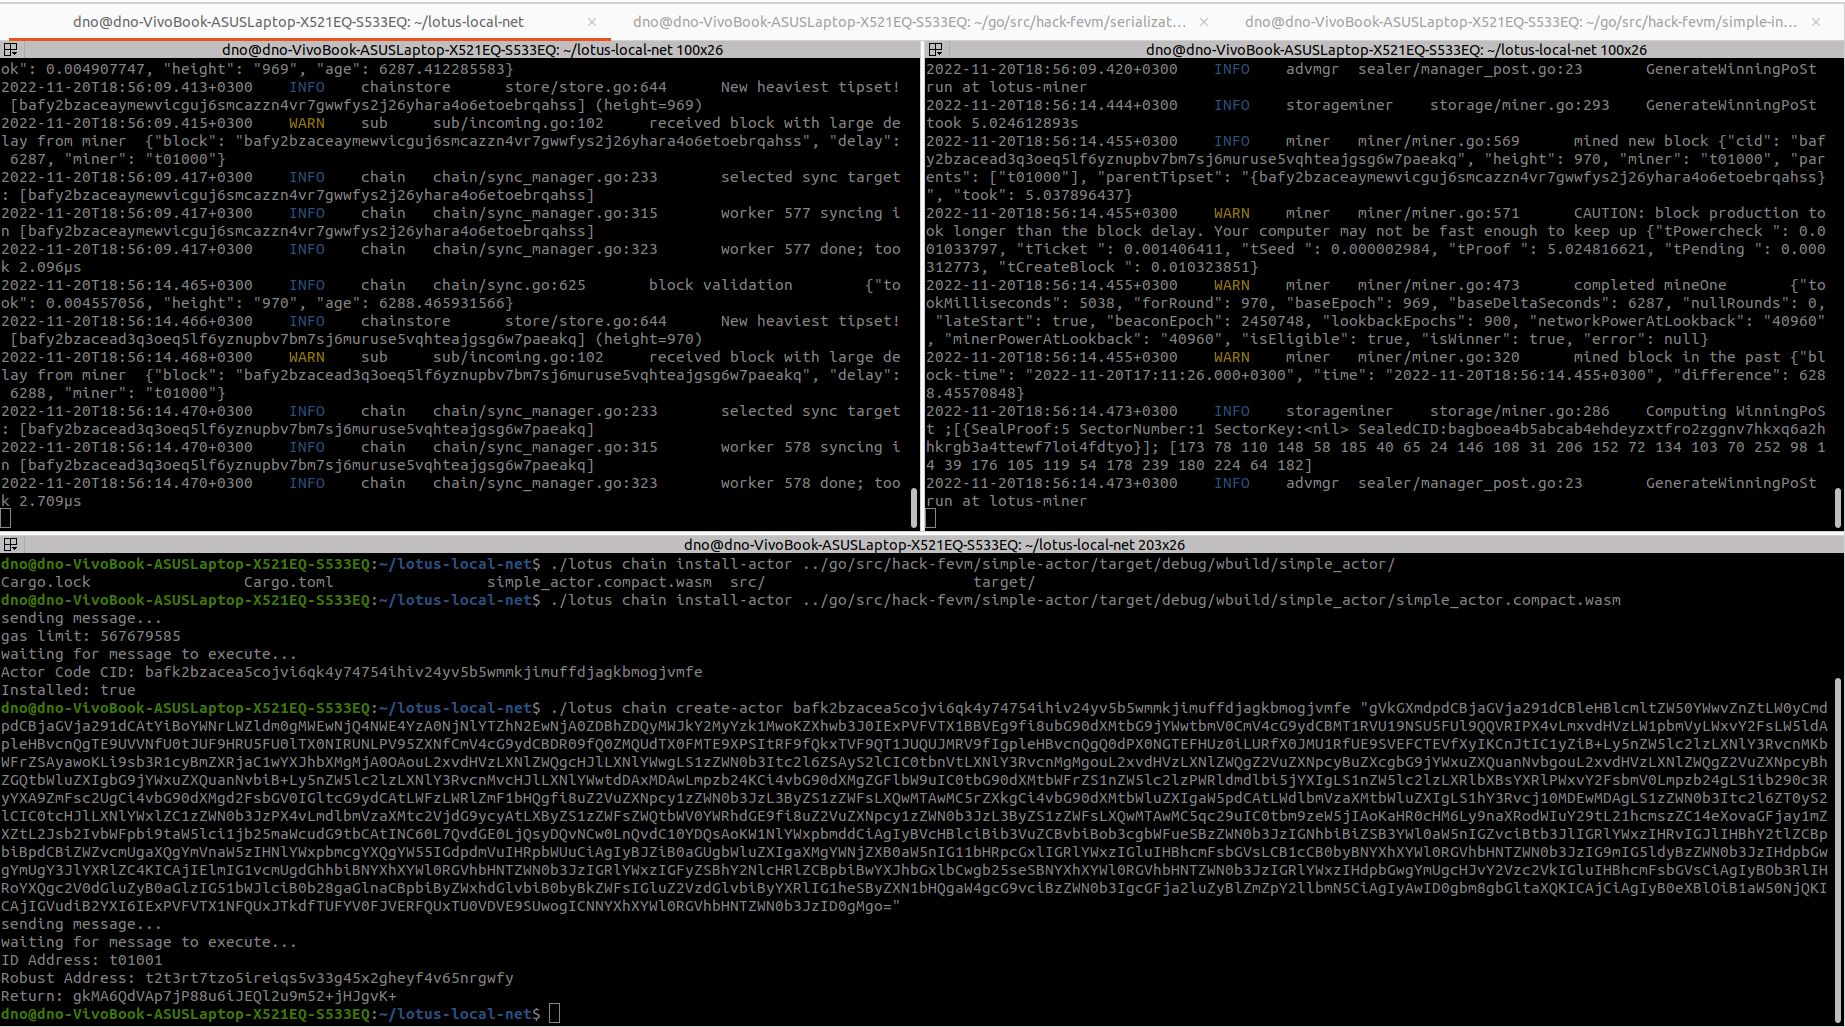
Task: Click the top-left pane title bar 100x26
Action: point(472,49)
